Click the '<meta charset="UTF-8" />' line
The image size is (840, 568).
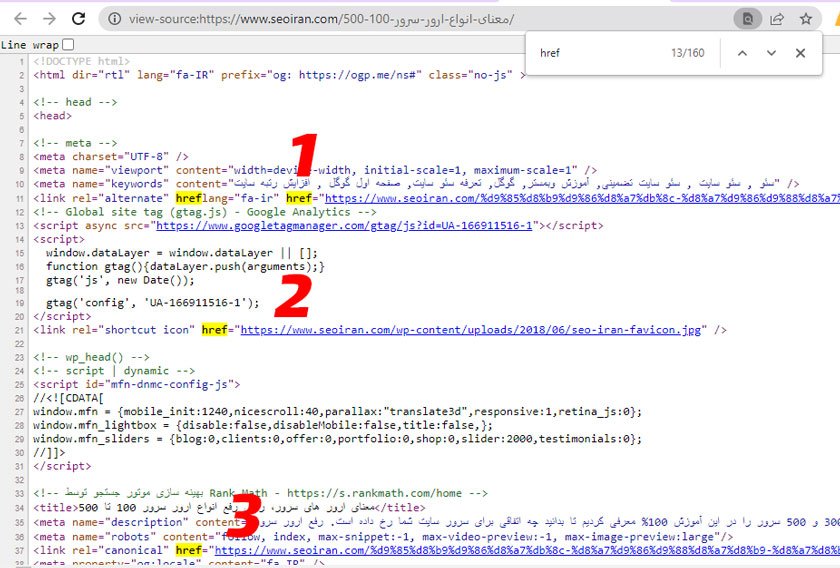click(111, 156)
